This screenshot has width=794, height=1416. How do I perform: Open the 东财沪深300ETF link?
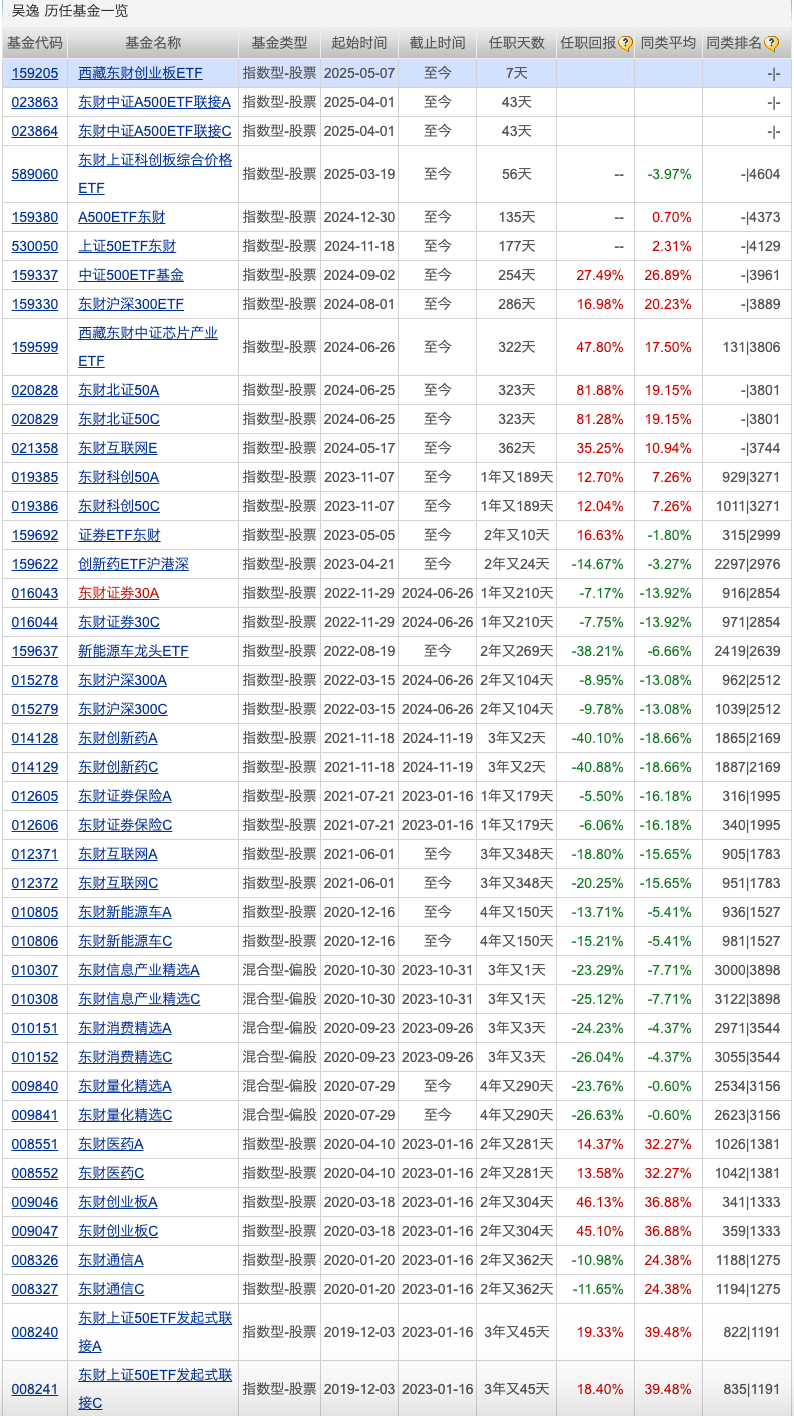131,304
